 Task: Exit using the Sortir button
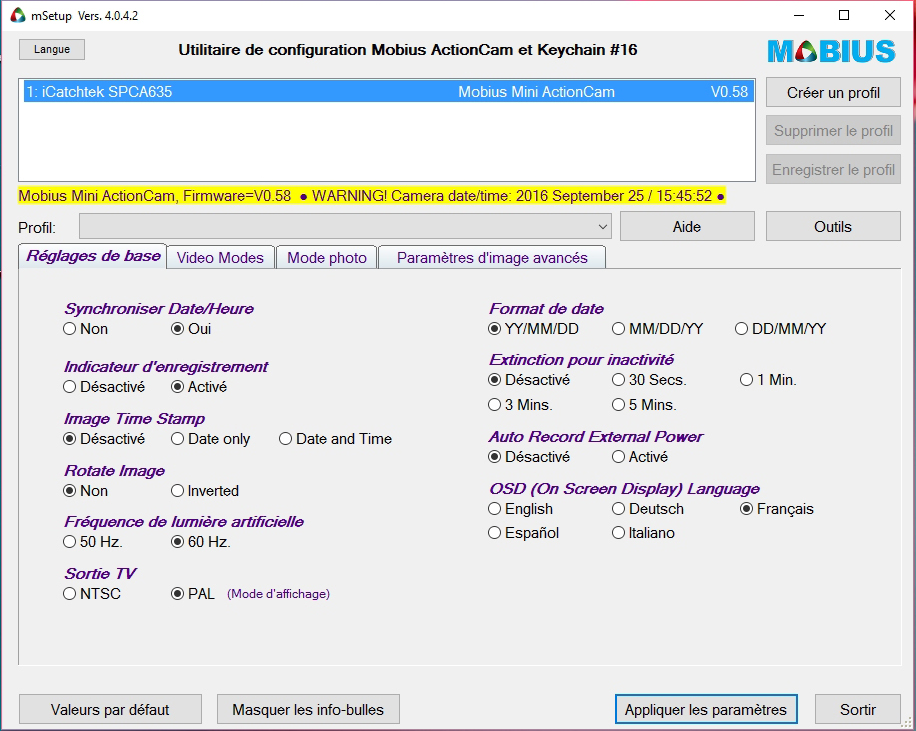click(x=858, y=709)
